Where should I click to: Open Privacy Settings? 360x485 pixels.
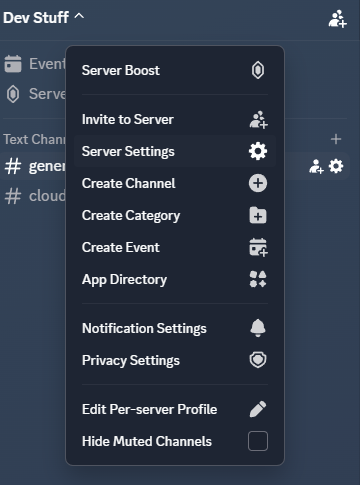click(x=175, y=360)
